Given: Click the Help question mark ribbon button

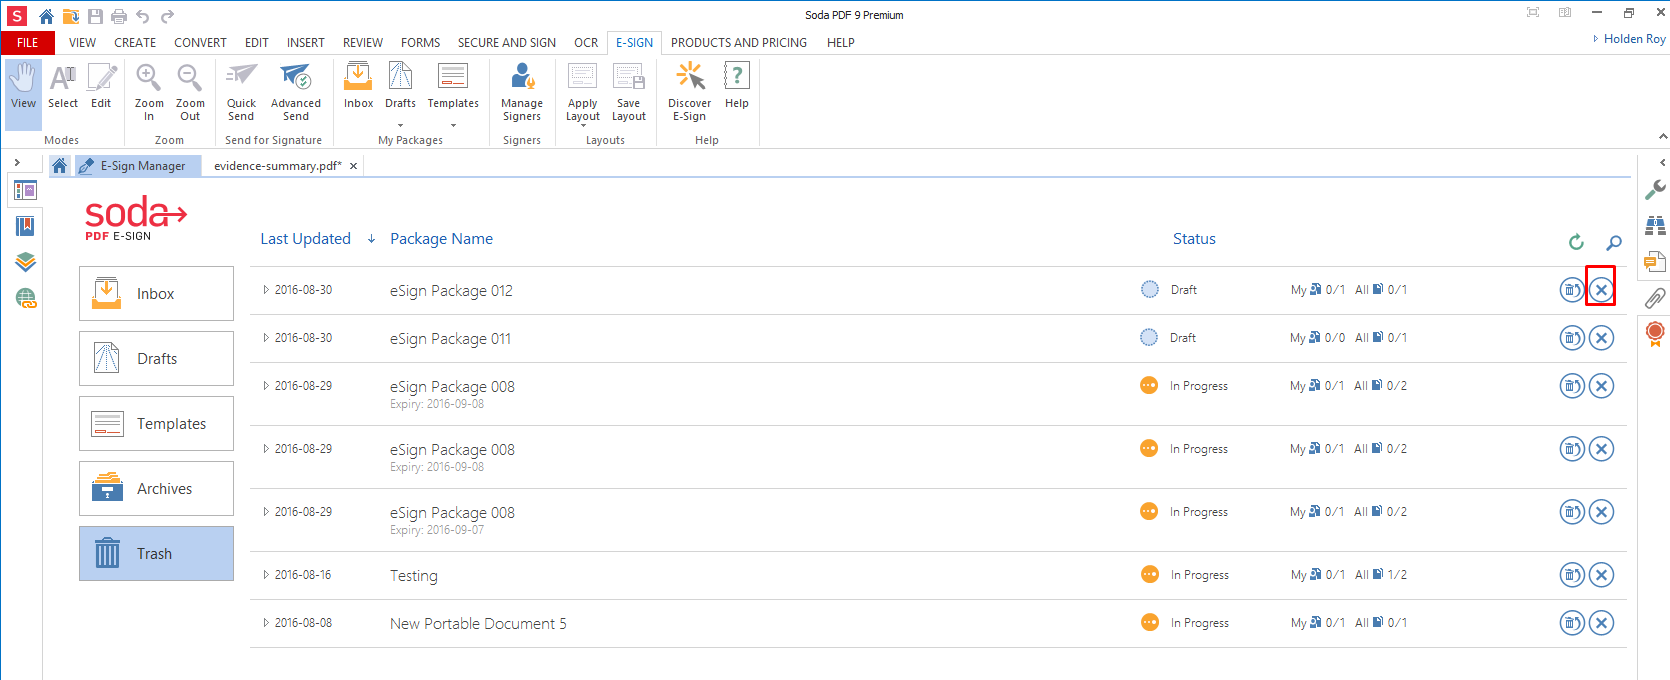Looking at the screenshot, I should pyautogui.click(x=737, y=87).
